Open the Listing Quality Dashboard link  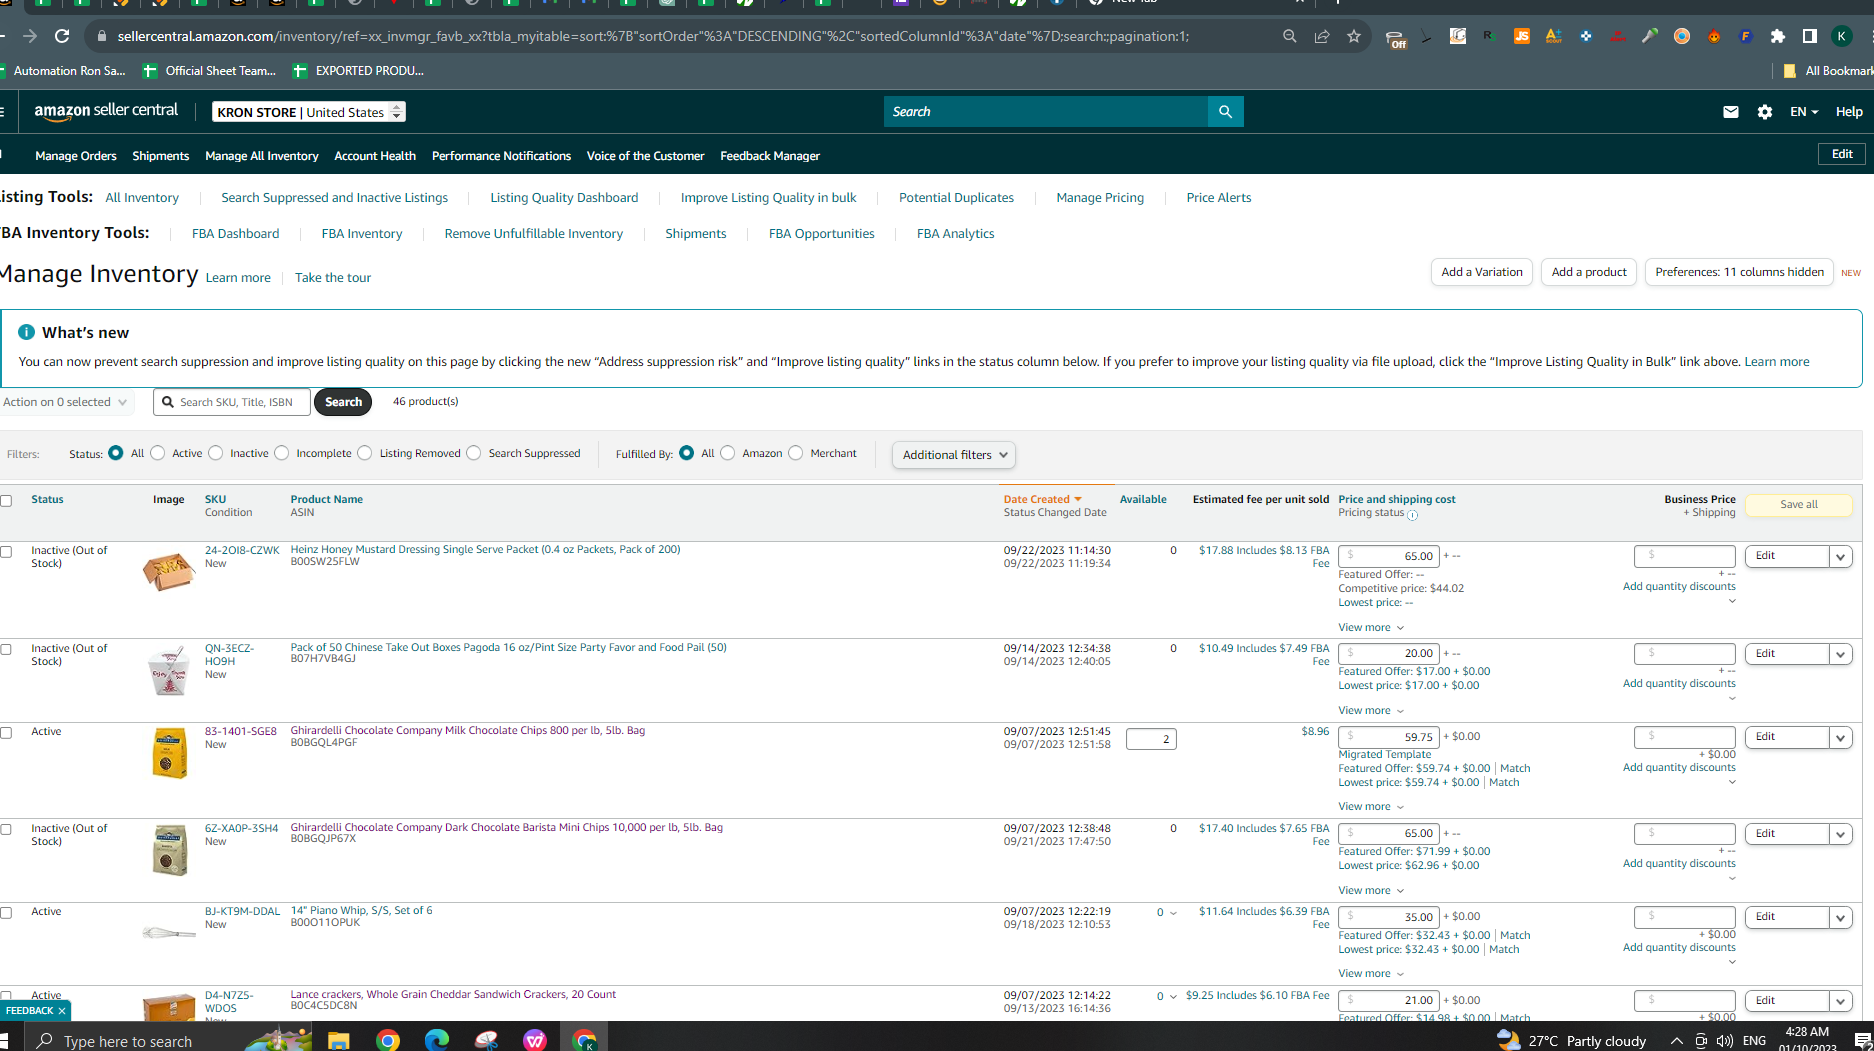(x=564, y=198)
